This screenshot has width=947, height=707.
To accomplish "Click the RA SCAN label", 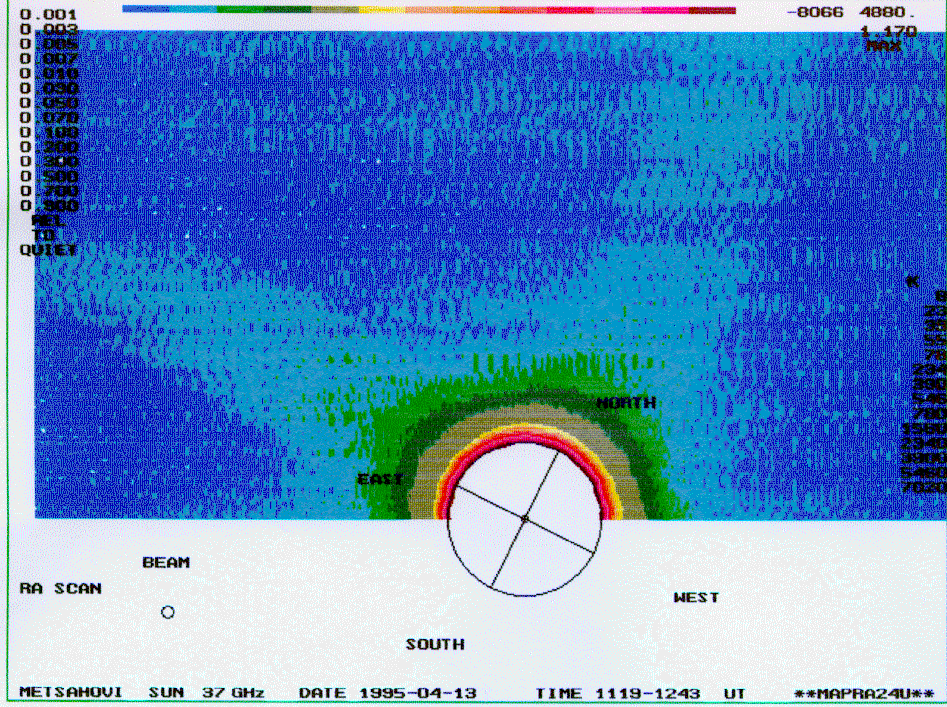I will coord(60,589).
